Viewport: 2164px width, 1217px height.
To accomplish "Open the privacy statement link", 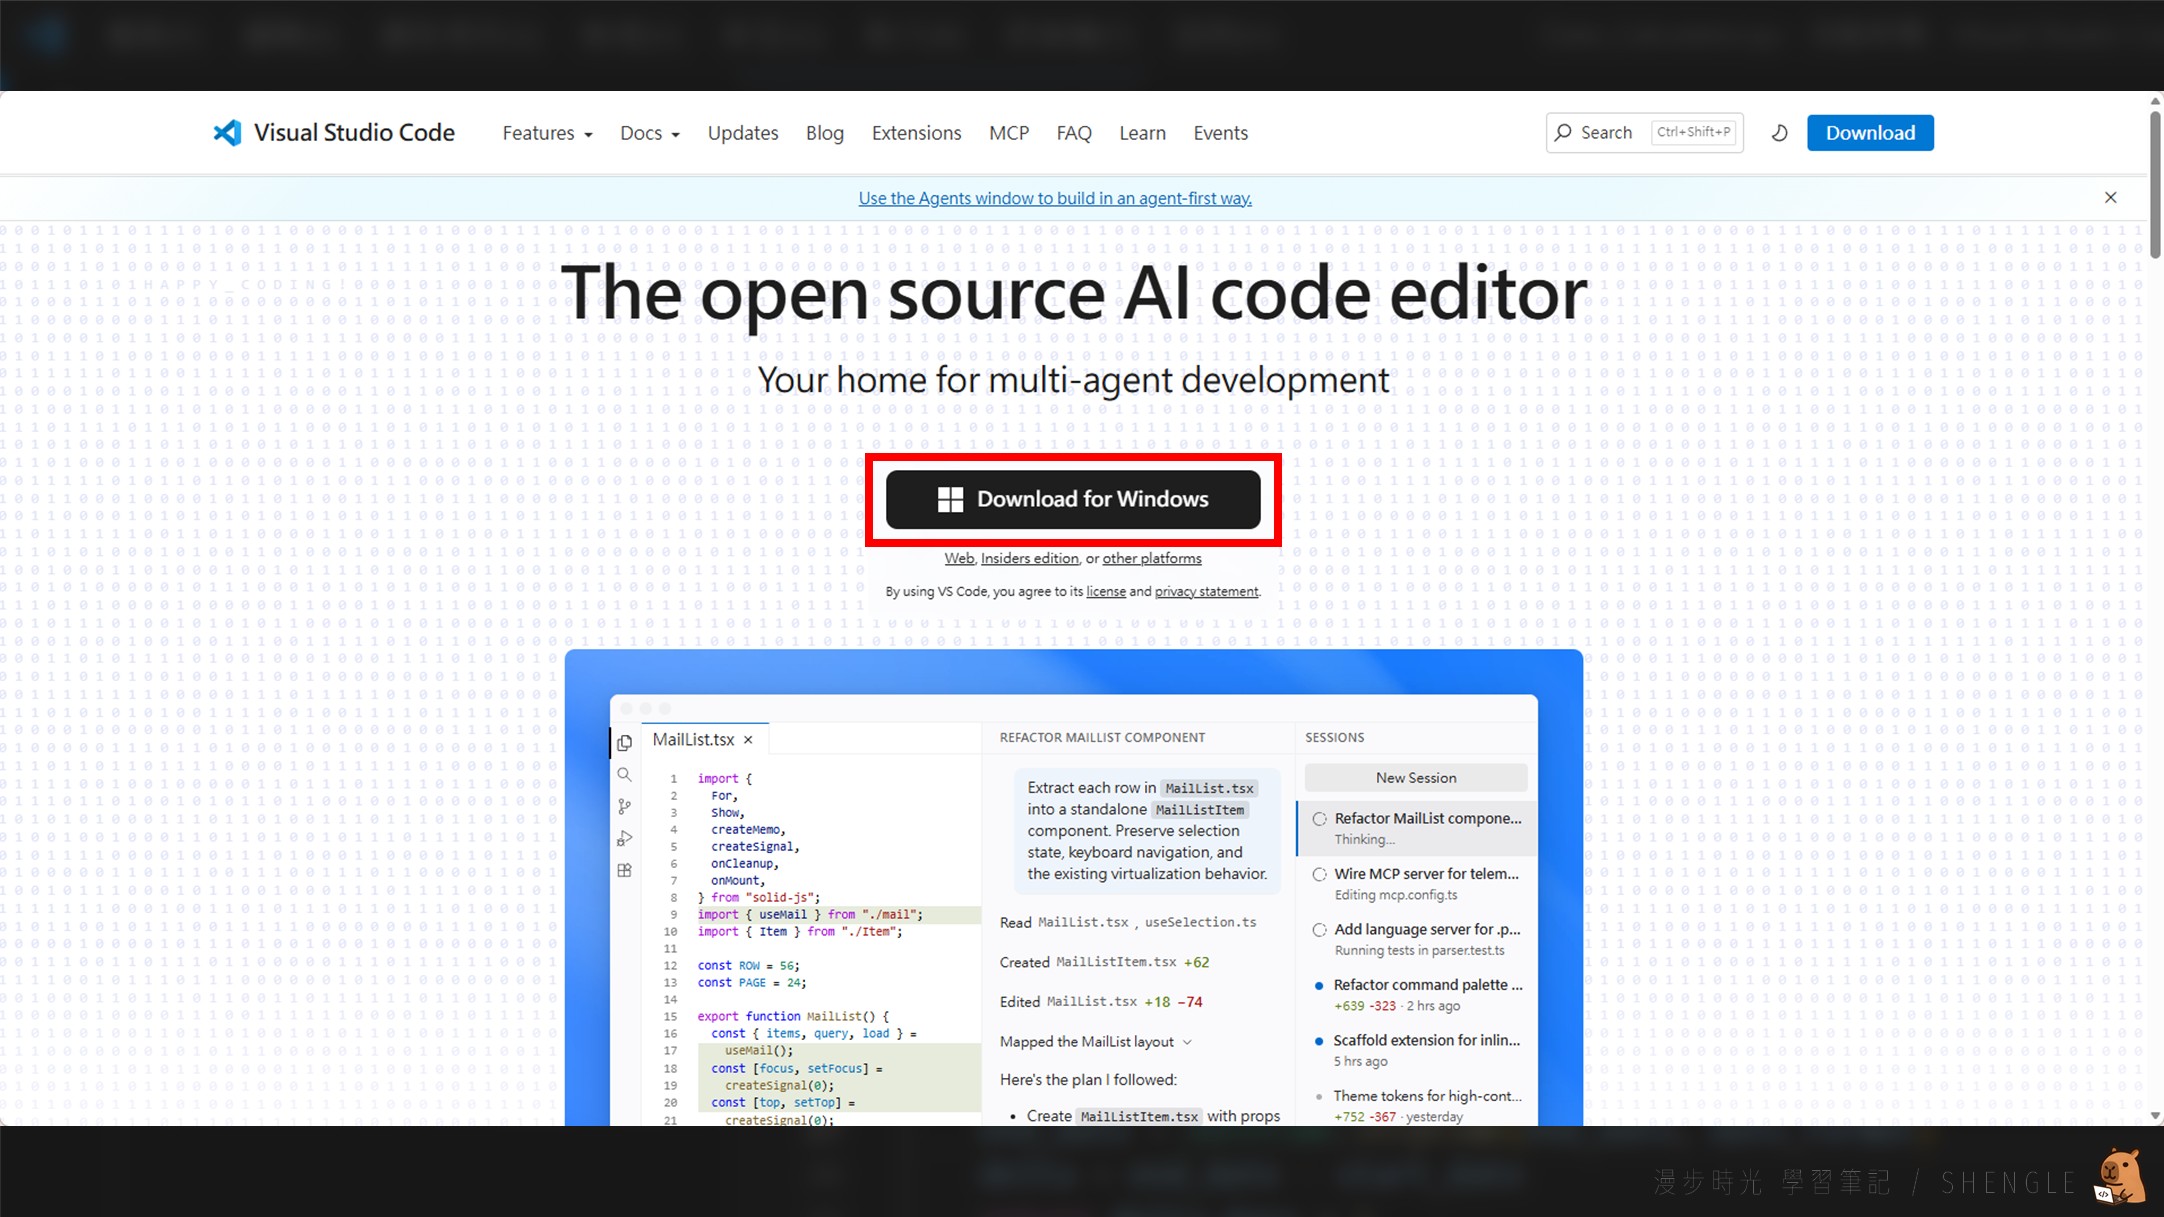I will 1206,591.
